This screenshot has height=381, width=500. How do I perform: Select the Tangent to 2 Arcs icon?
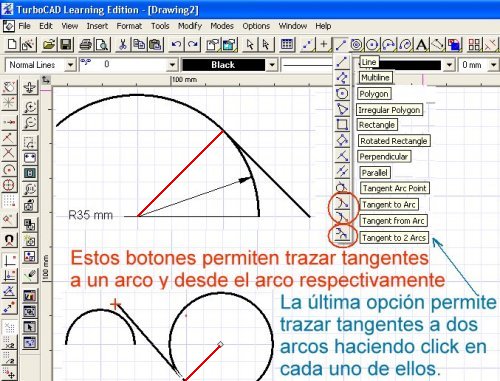tap(342, 234)
